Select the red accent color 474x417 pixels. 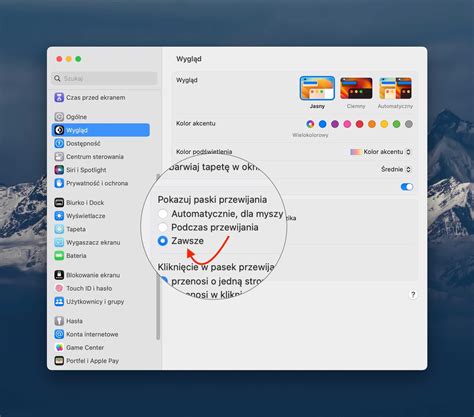pyautogui.click(x=359, y=124)
